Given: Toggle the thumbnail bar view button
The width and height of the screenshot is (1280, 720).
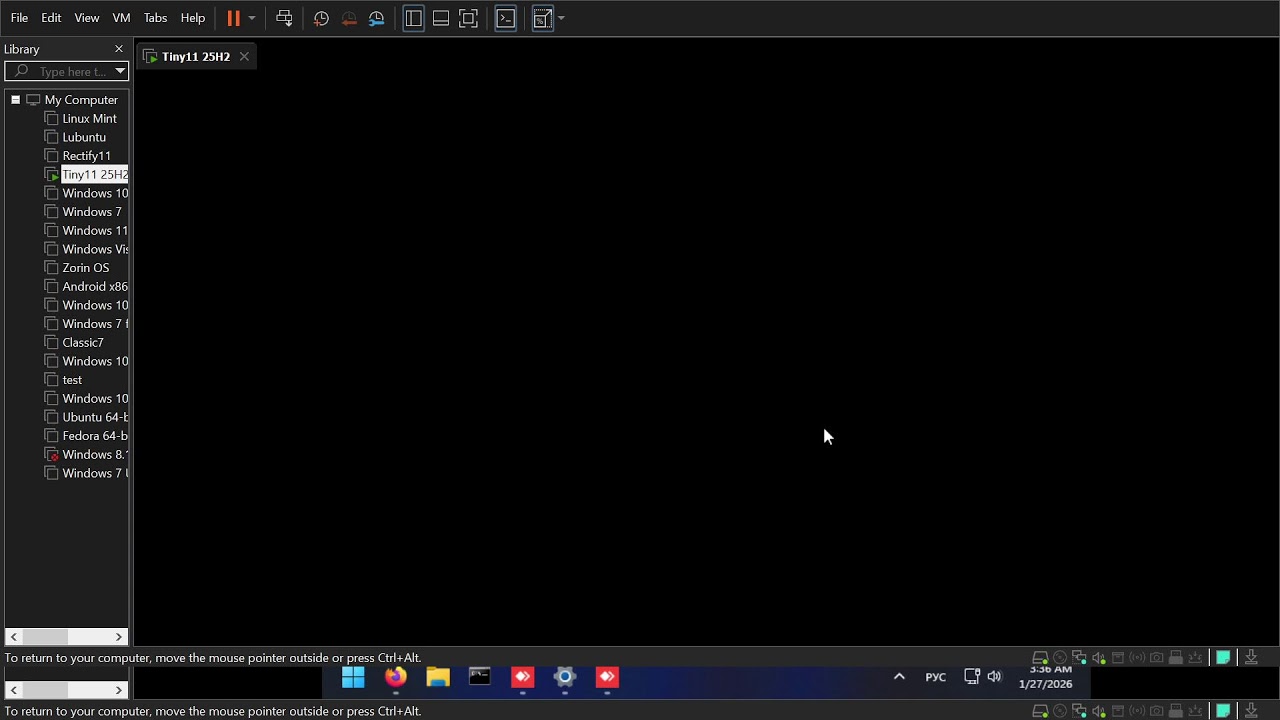Looking at the screenshot, I should pos(441,18).
